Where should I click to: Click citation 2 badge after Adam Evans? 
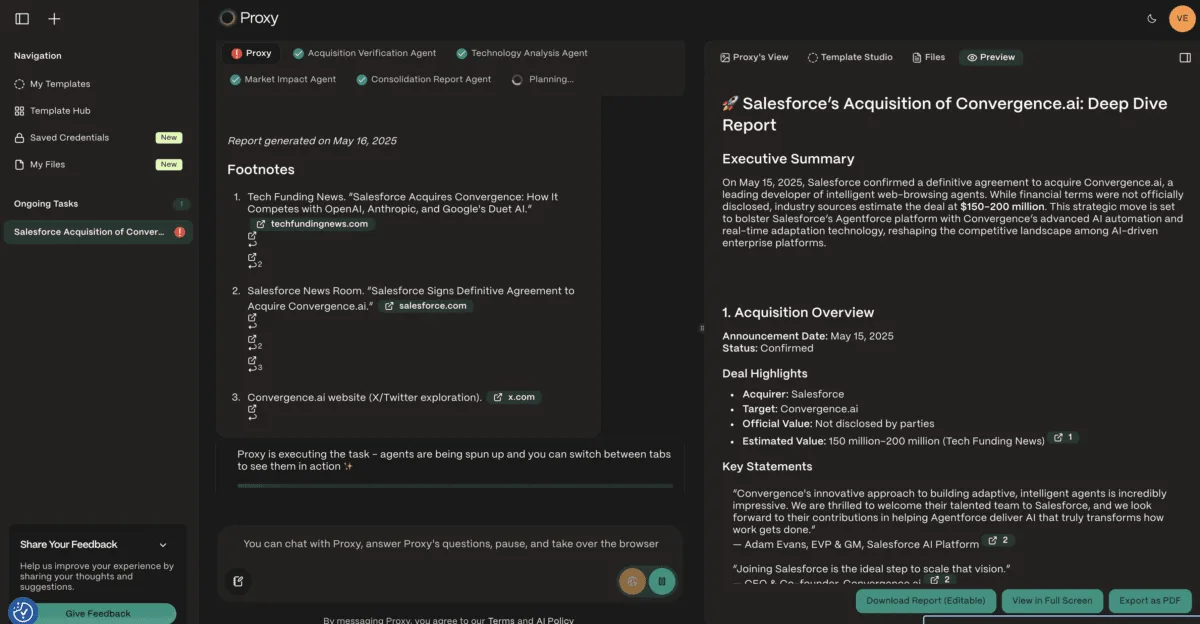(x=997, y=541)
